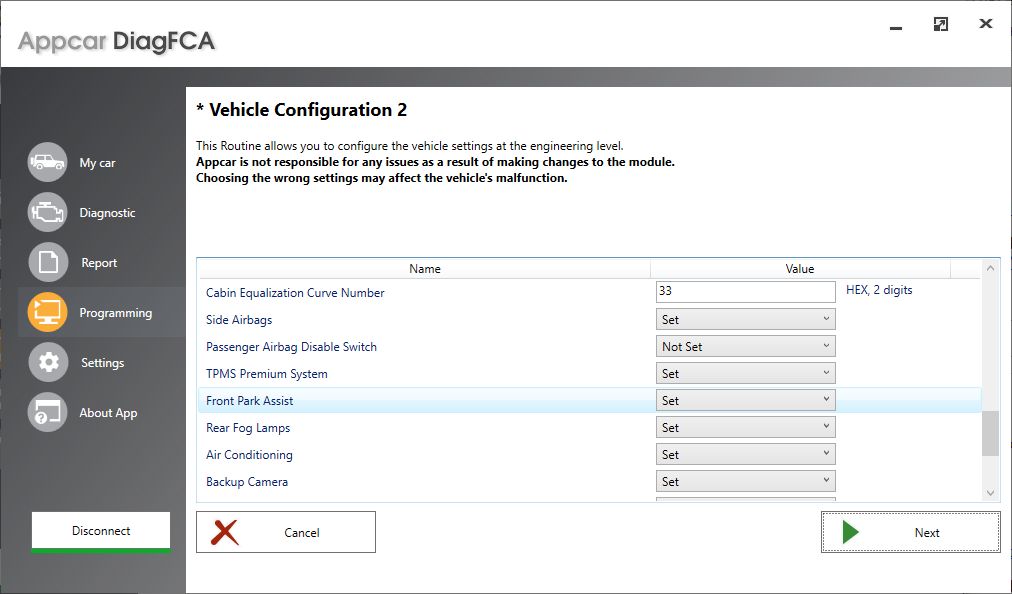The width and height of the screenshot is (1012, 594).
Task: Open the Front Park Assist dropdown
Action: pyautogui.click(x=745, y=400)
